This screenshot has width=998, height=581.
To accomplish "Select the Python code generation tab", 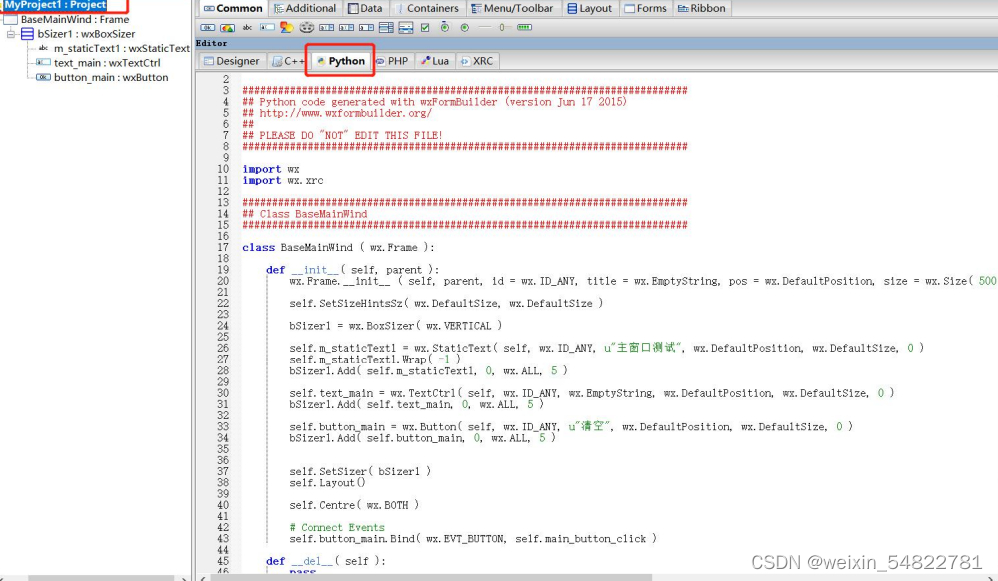I will (339, 60).
